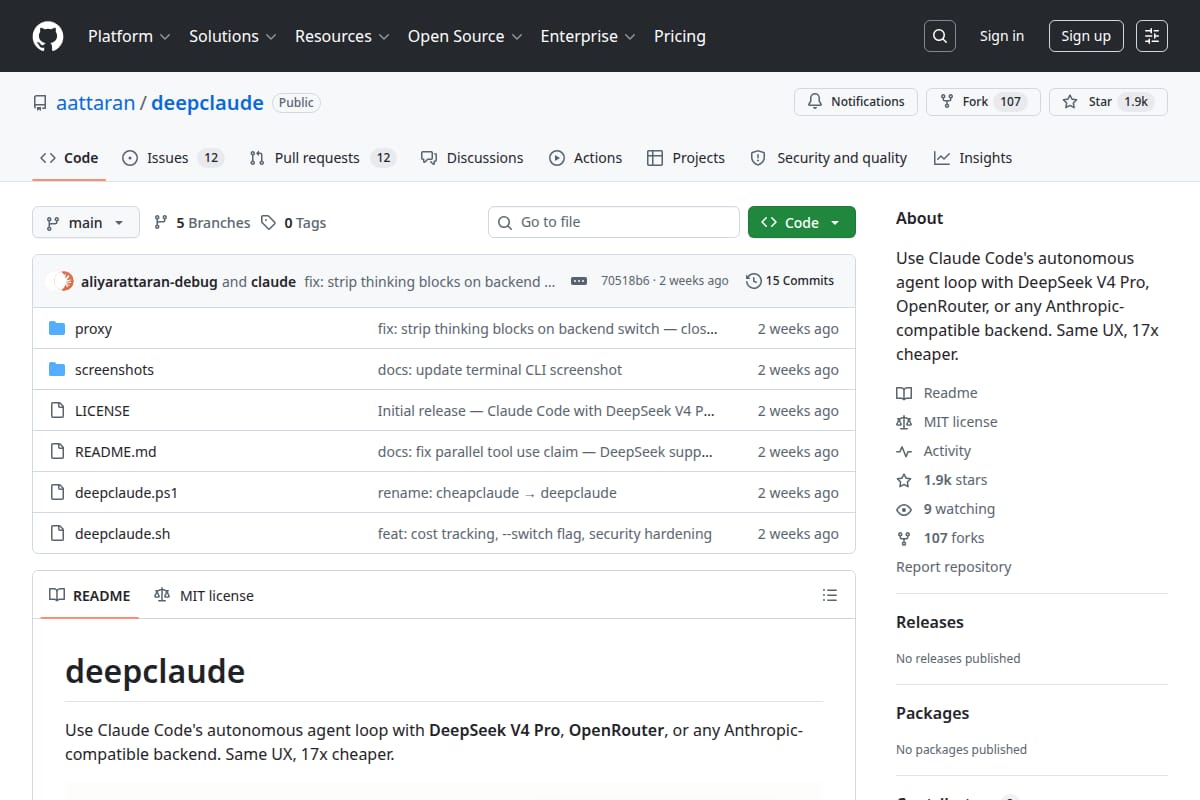This screenshot has height=800, width=1200.
Task: Switch to the MIT license tab
Action: (204, 595)
